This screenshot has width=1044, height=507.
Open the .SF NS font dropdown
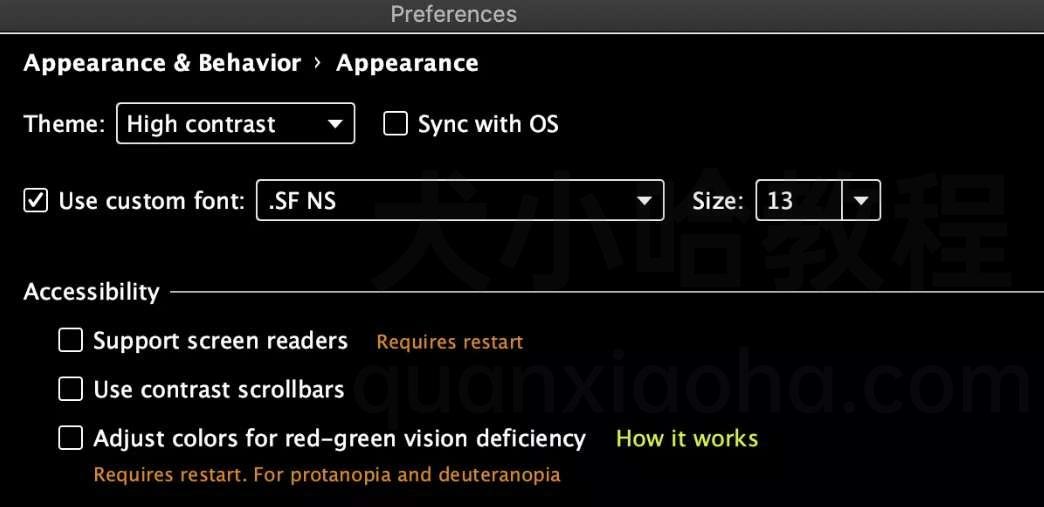(460, 200)
